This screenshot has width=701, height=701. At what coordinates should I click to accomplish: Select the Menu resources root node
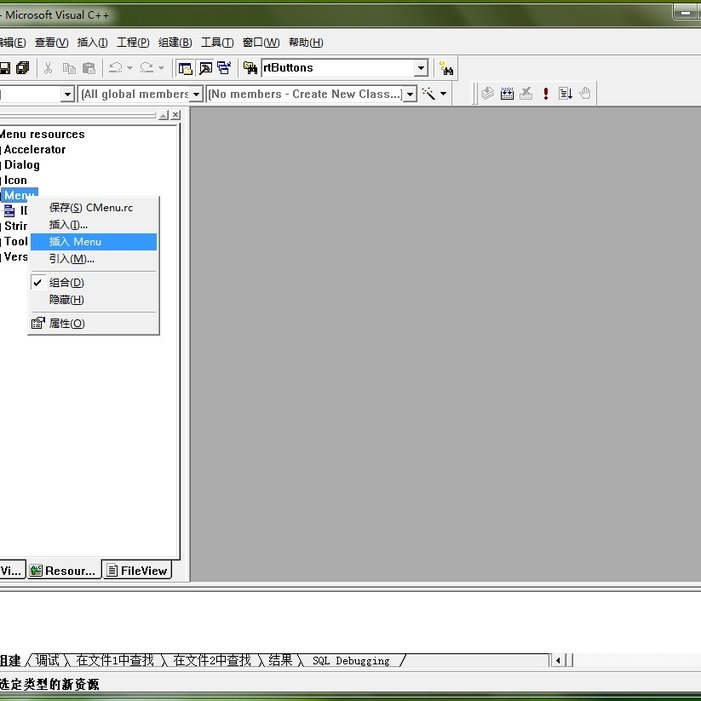point(42,134)
